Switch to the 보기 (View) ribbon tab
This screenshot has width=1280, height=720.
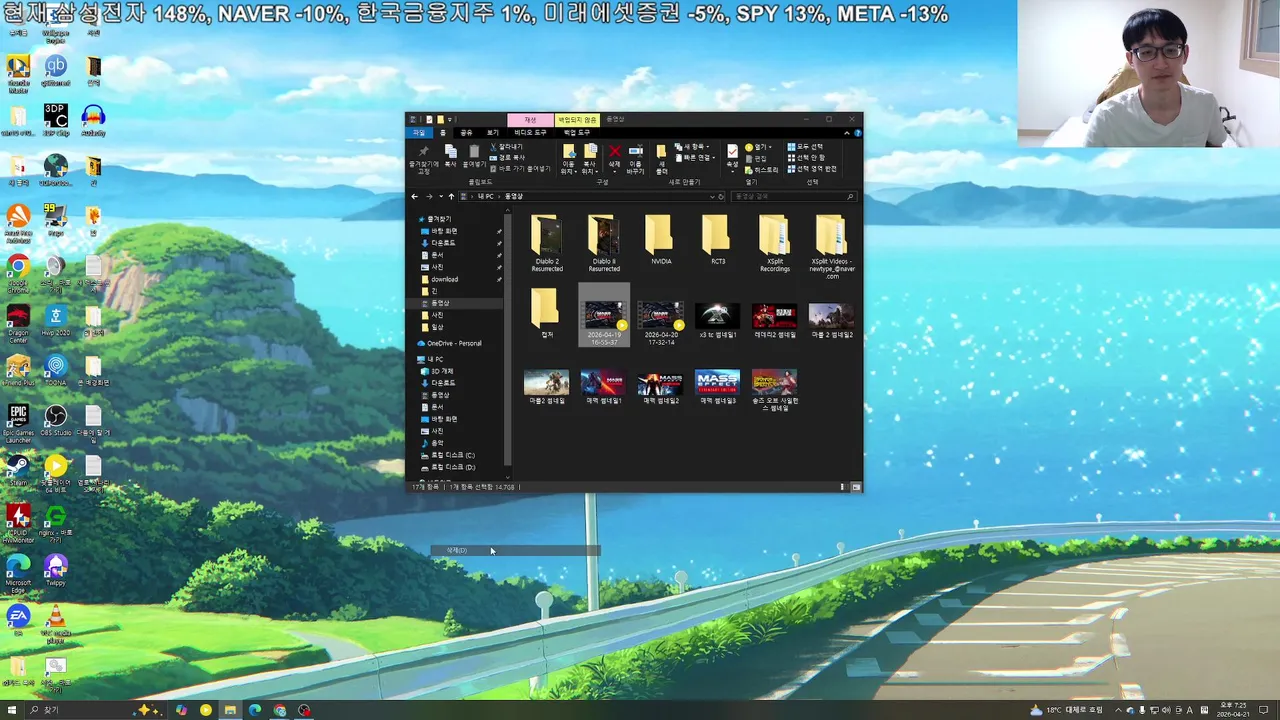coord(493,132)
